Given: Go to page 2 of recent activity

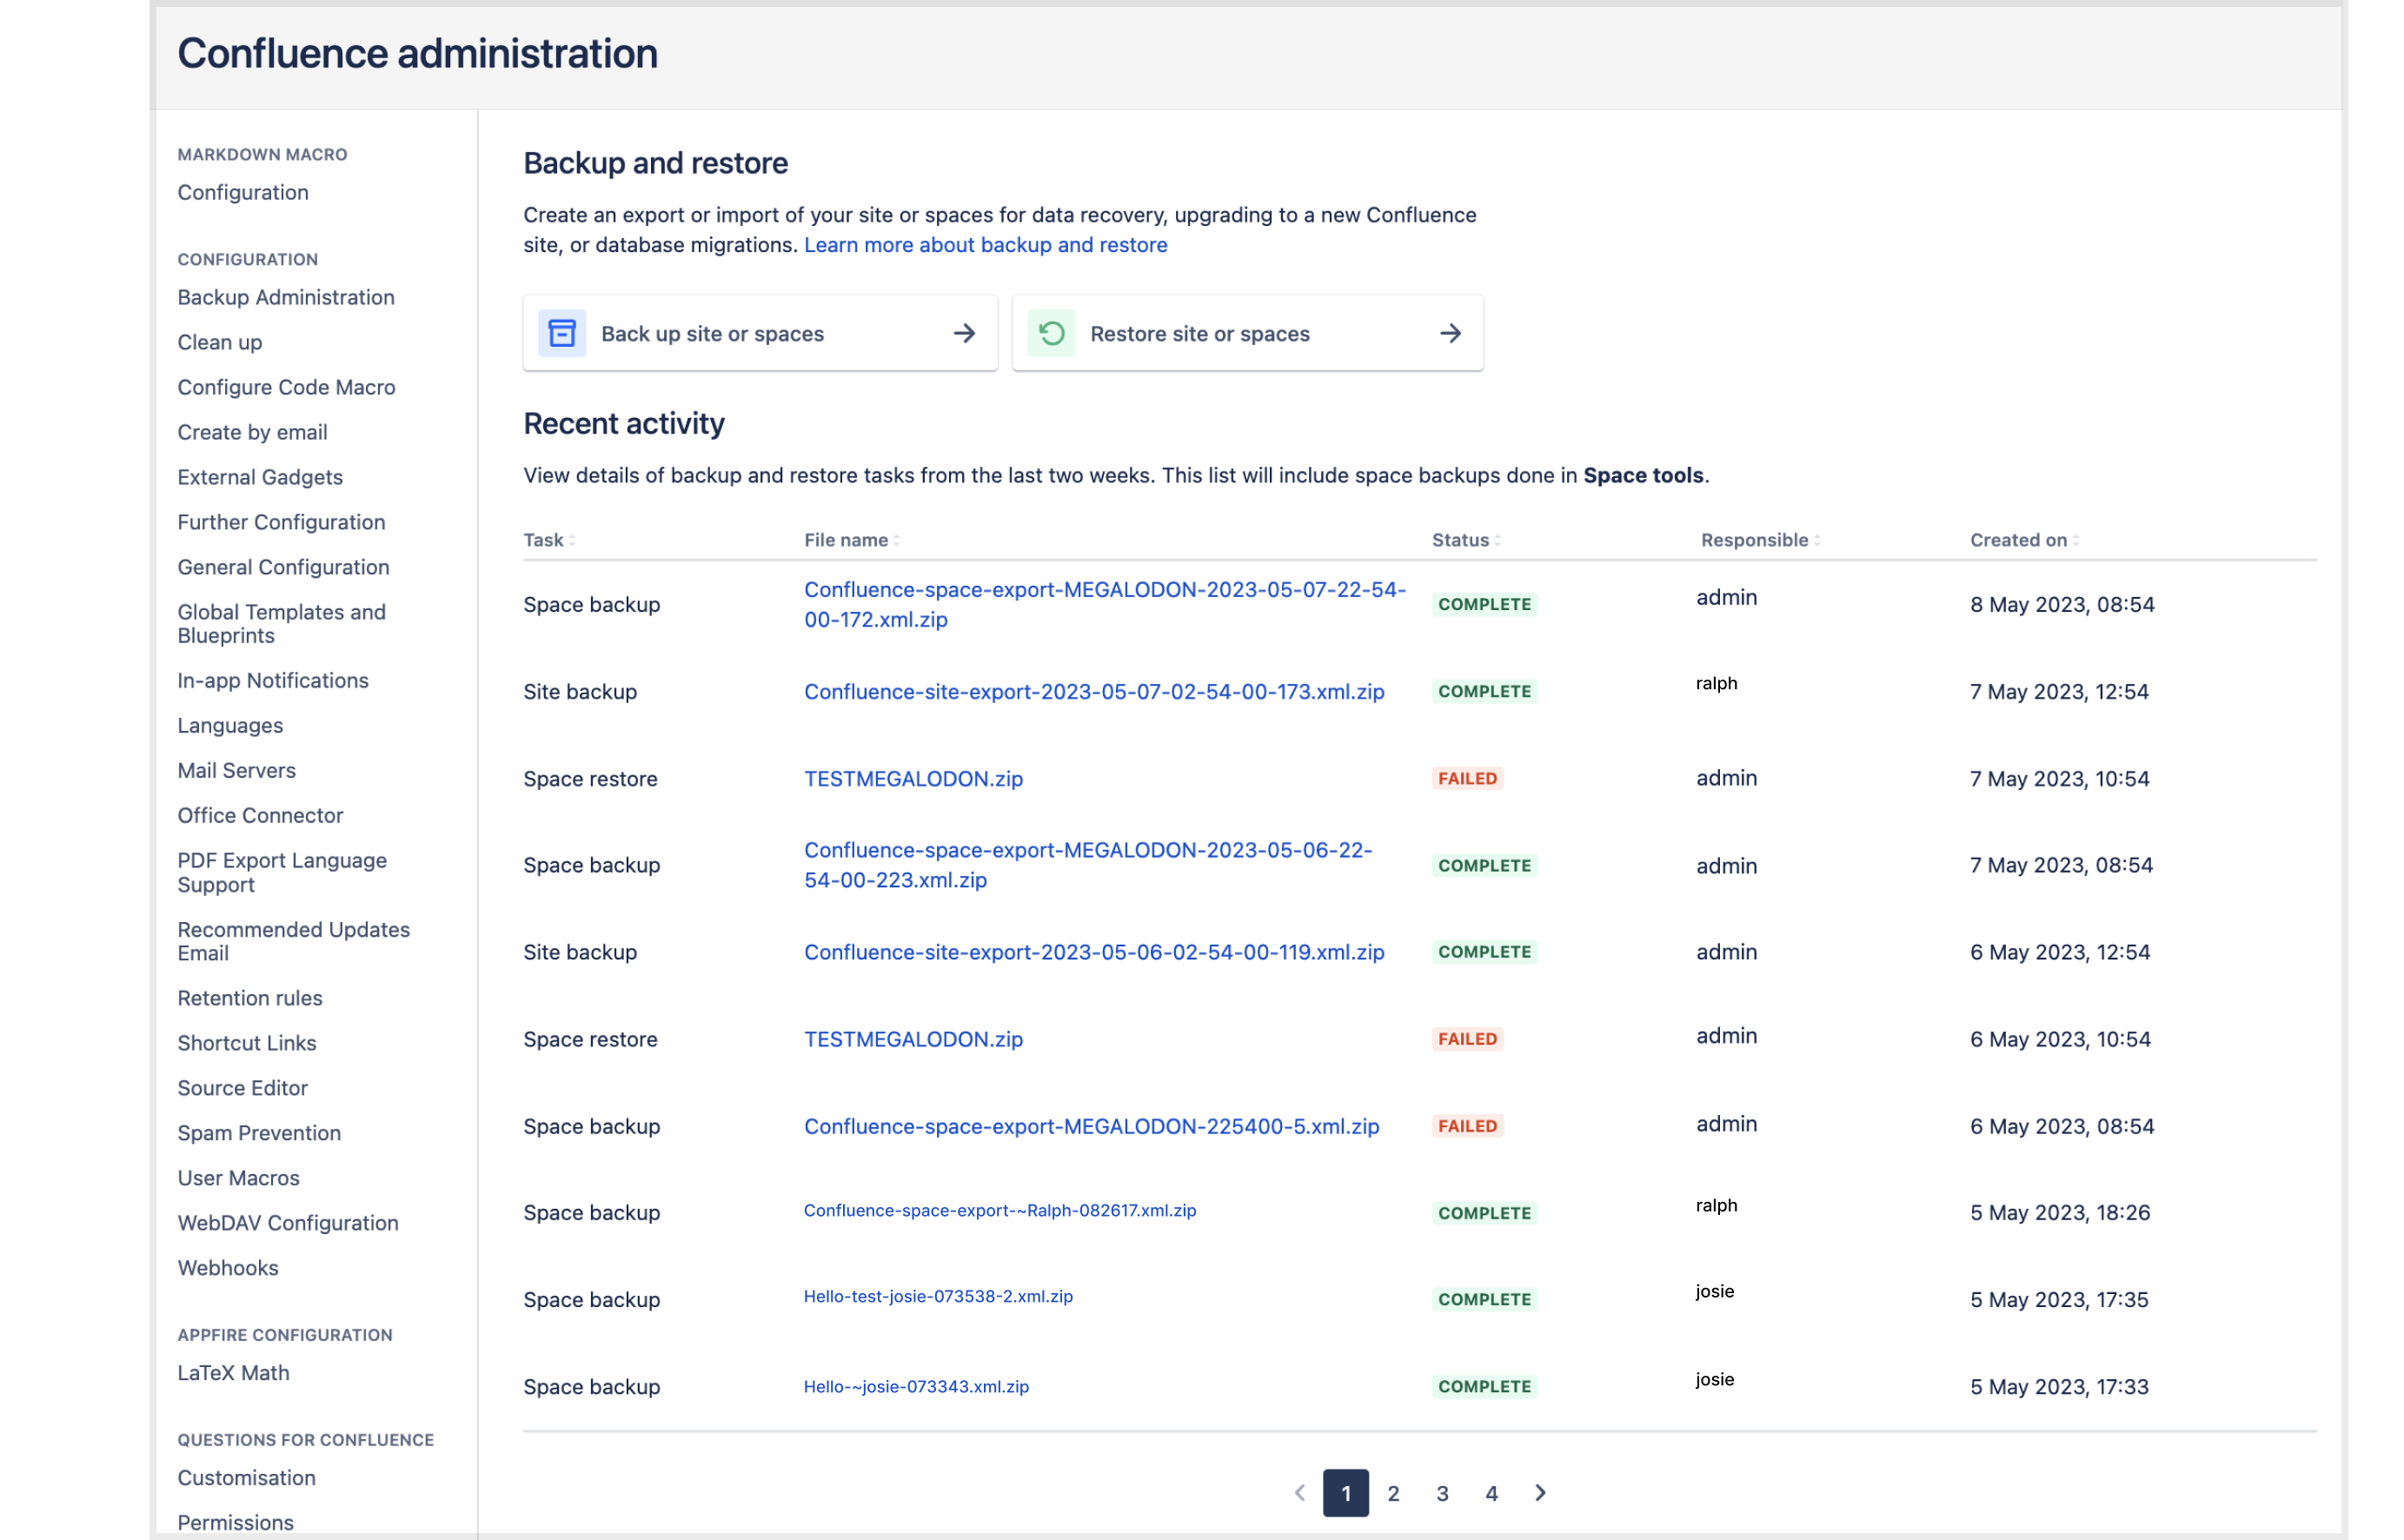Looking at the screenshot, I should pyautogui.click(x=1393, y=1493).
